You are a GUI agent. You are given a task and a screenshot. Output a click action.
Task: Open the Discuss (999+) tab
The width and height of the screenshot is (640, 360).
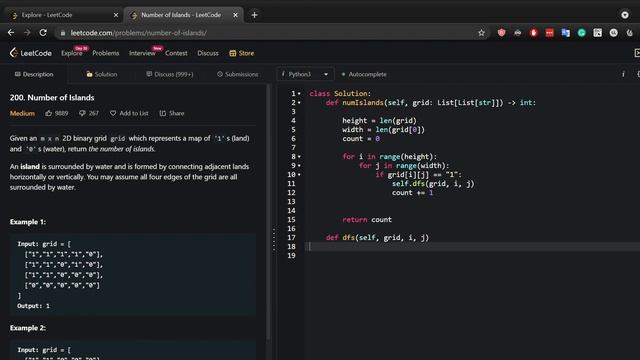[x=170, y=74]
